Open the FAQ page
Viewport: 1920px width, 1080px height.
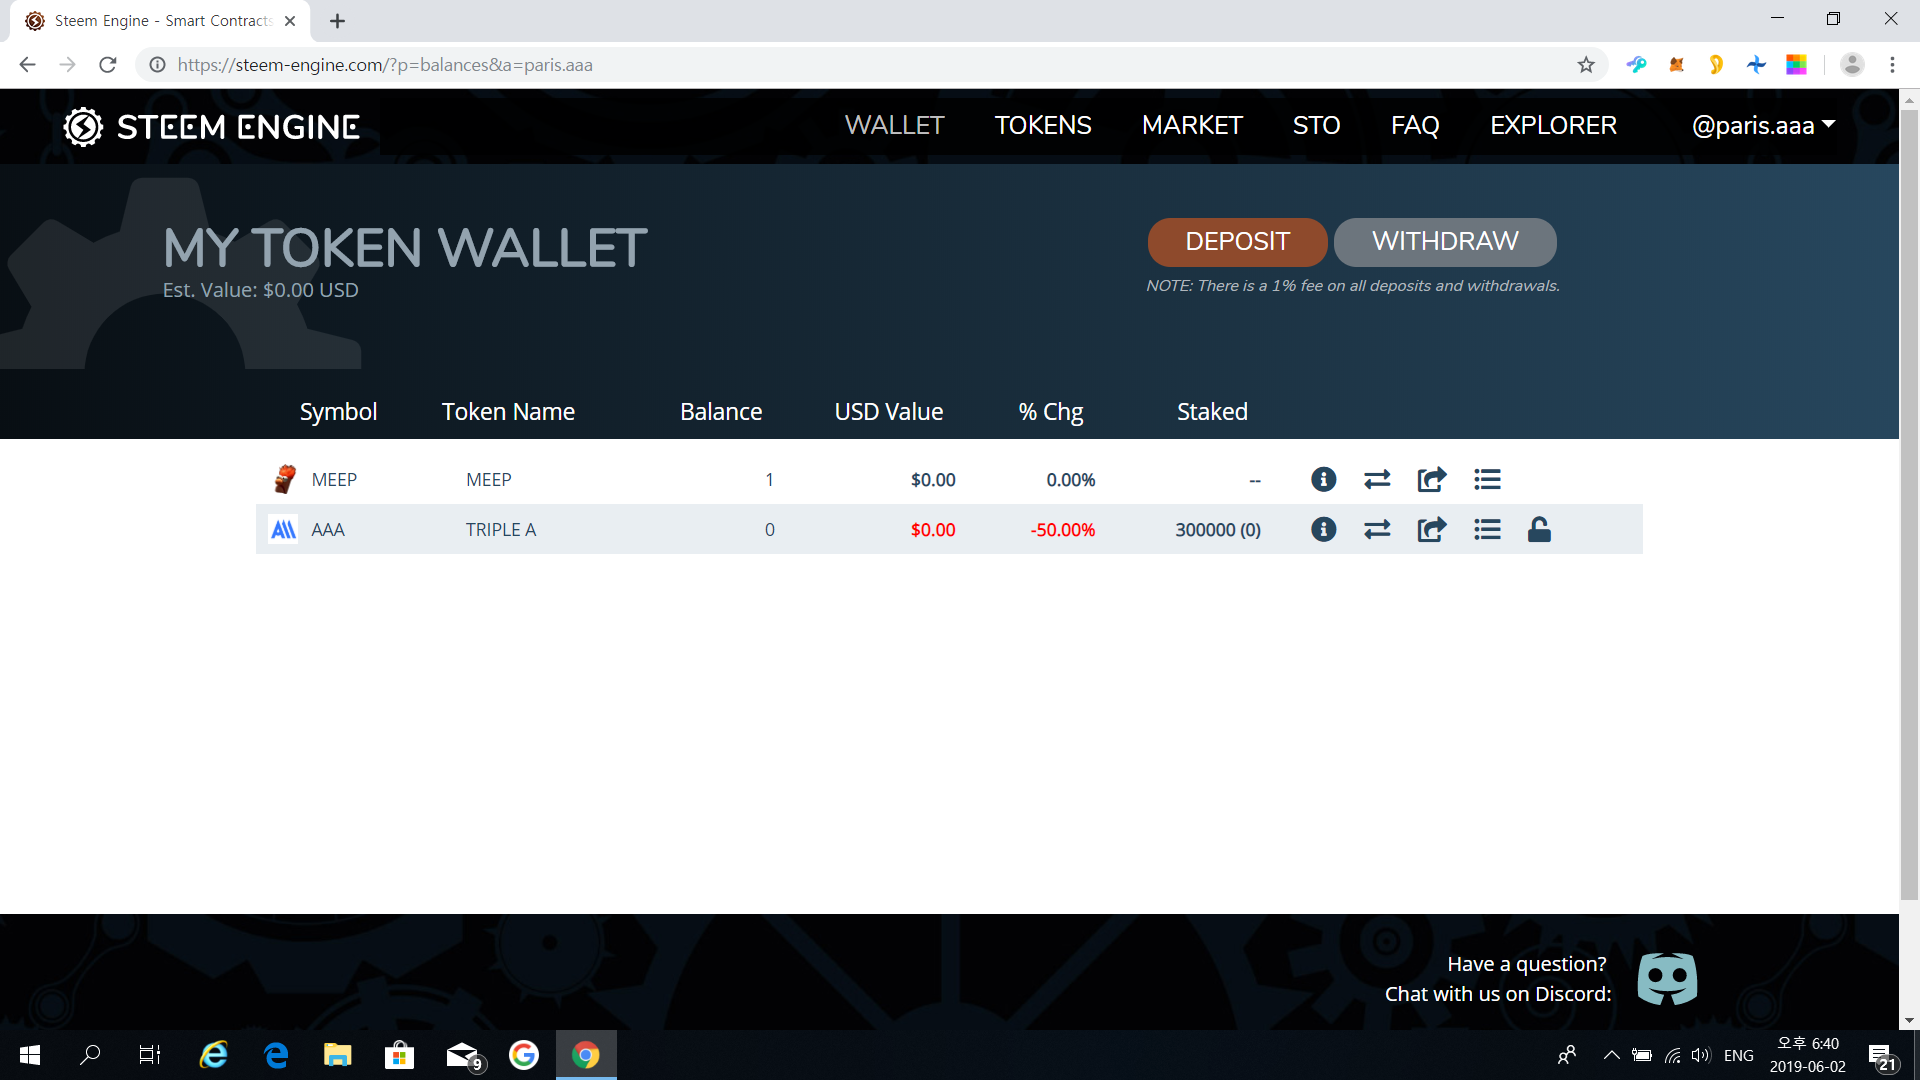point(1415,126)
